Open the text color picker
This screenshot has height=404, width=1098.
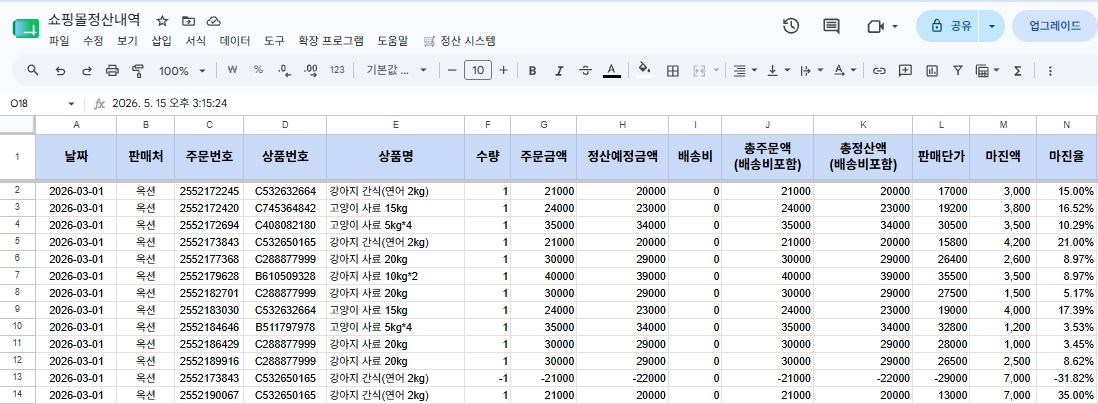(x=611, y=70)
